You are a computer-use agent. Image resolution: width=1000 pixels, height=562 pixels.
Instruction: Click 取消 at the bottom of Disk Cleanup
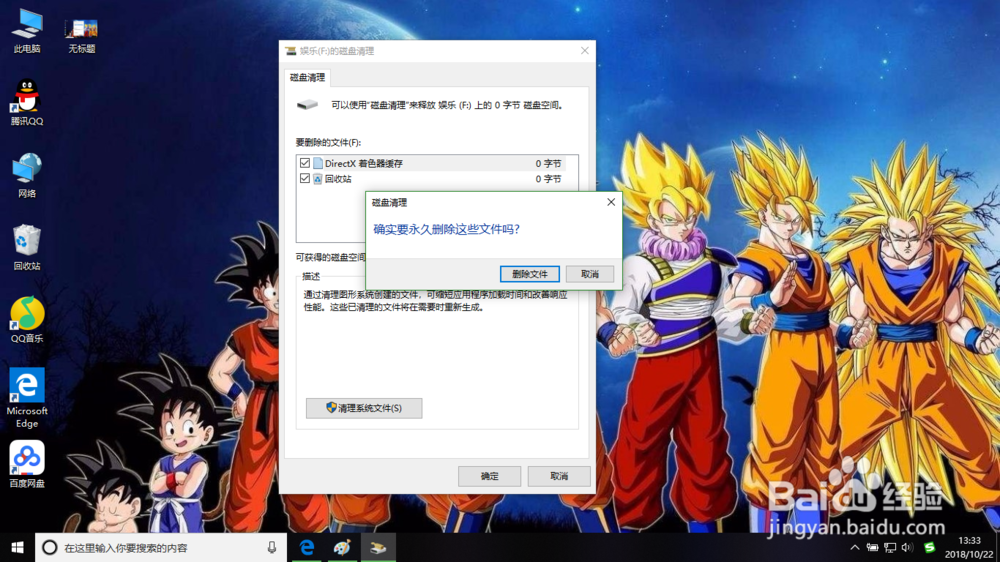click(x=559, y=476)
